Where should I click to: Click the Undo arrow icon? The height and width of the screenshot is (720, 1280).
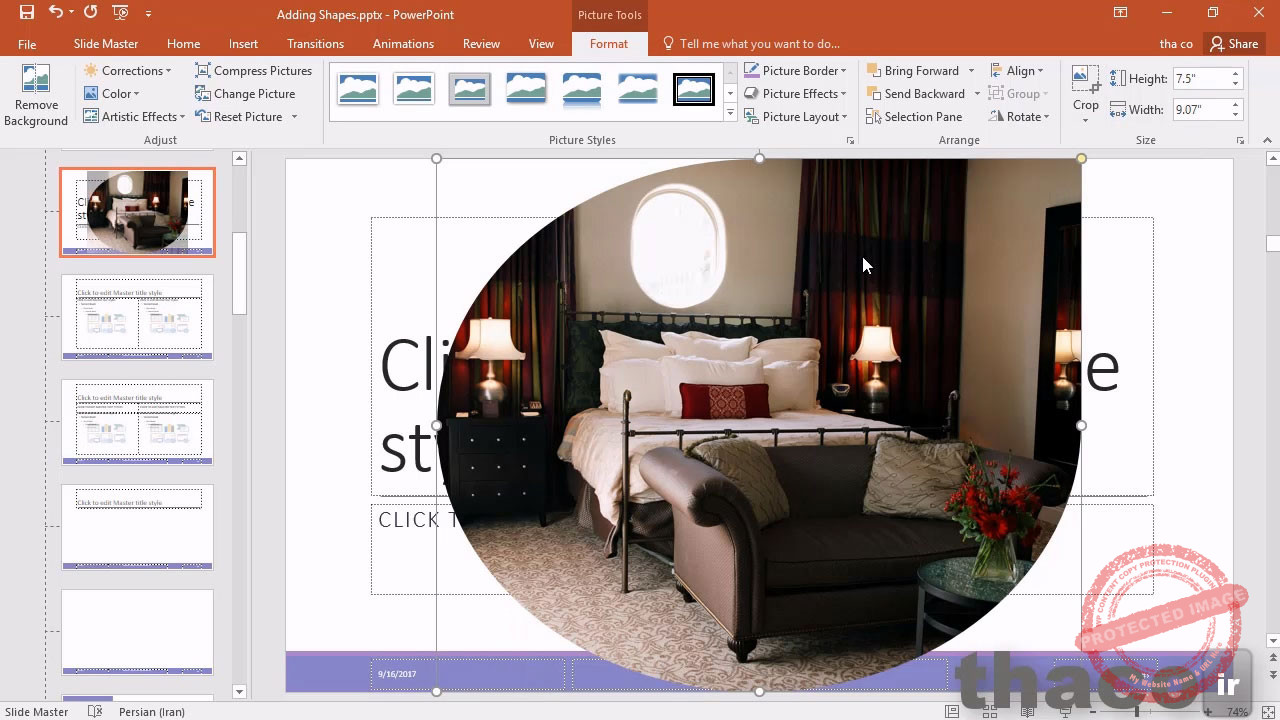click(56, 13)
